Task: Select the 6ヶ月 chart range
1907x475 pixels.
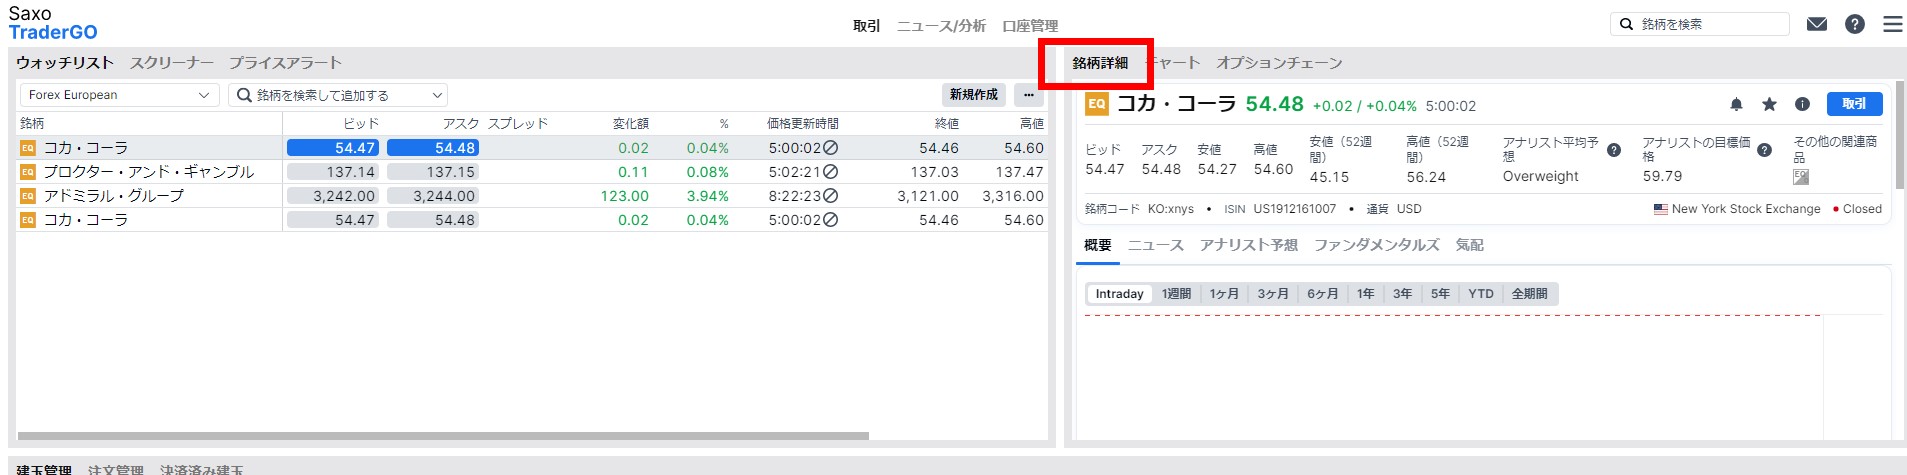Action: [1322, 294]
